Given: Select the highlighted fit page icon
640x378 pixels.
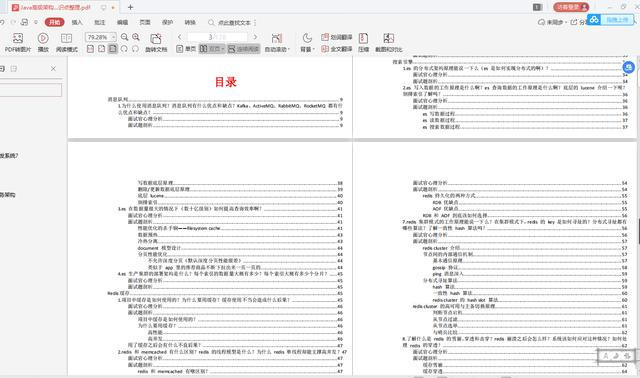Looking at the screenshot, I should 113,49.
